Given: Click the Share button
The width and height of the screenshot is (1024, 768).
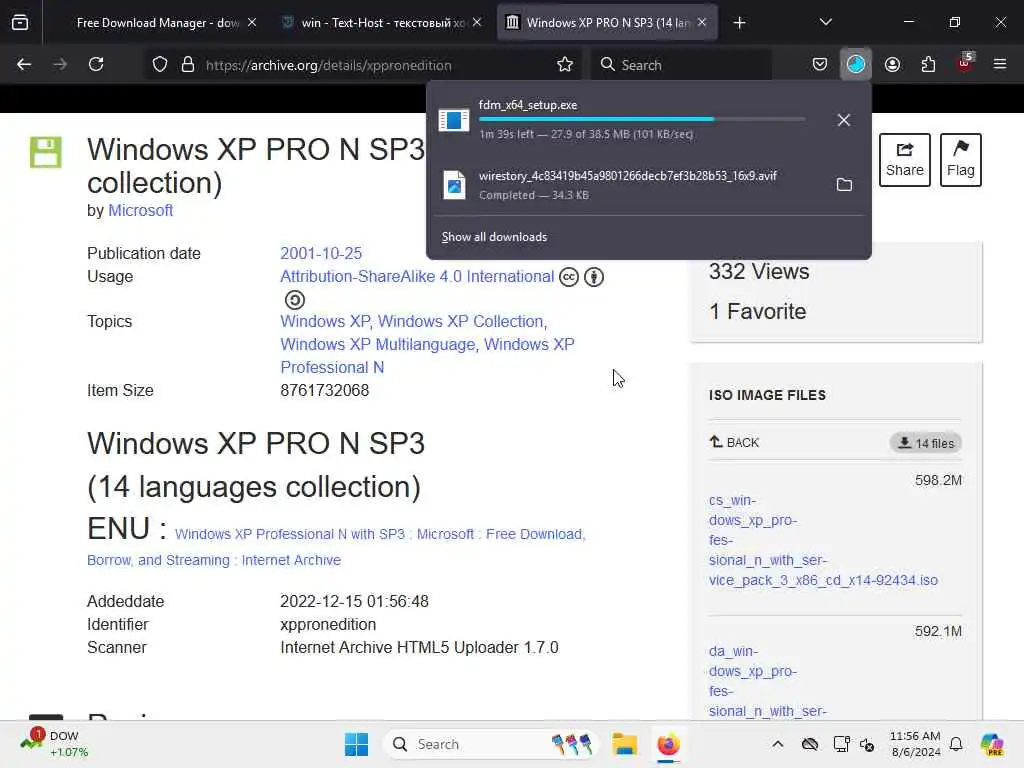Looking at the screenshot, I should click(904, 160).
